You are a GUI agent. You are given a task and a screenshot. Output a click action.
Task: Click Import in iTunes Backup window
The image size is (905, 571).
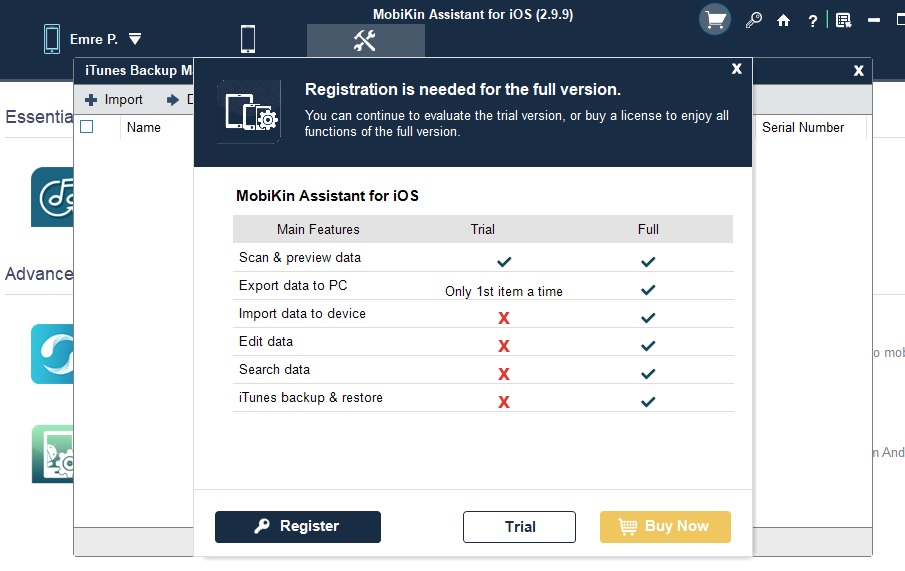pos(114,99)
